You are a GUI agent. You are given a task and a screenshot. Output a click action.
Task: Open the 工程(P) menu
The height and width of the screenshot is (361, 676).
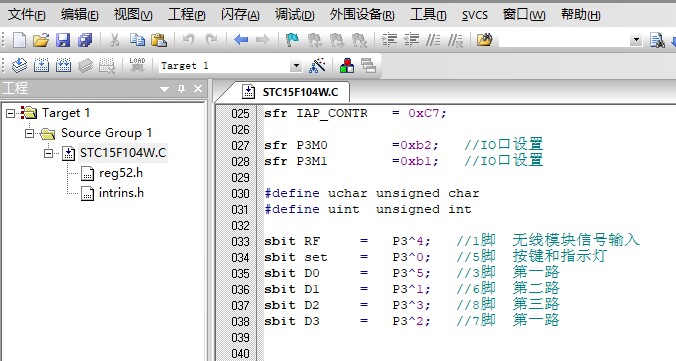point(187,15)
